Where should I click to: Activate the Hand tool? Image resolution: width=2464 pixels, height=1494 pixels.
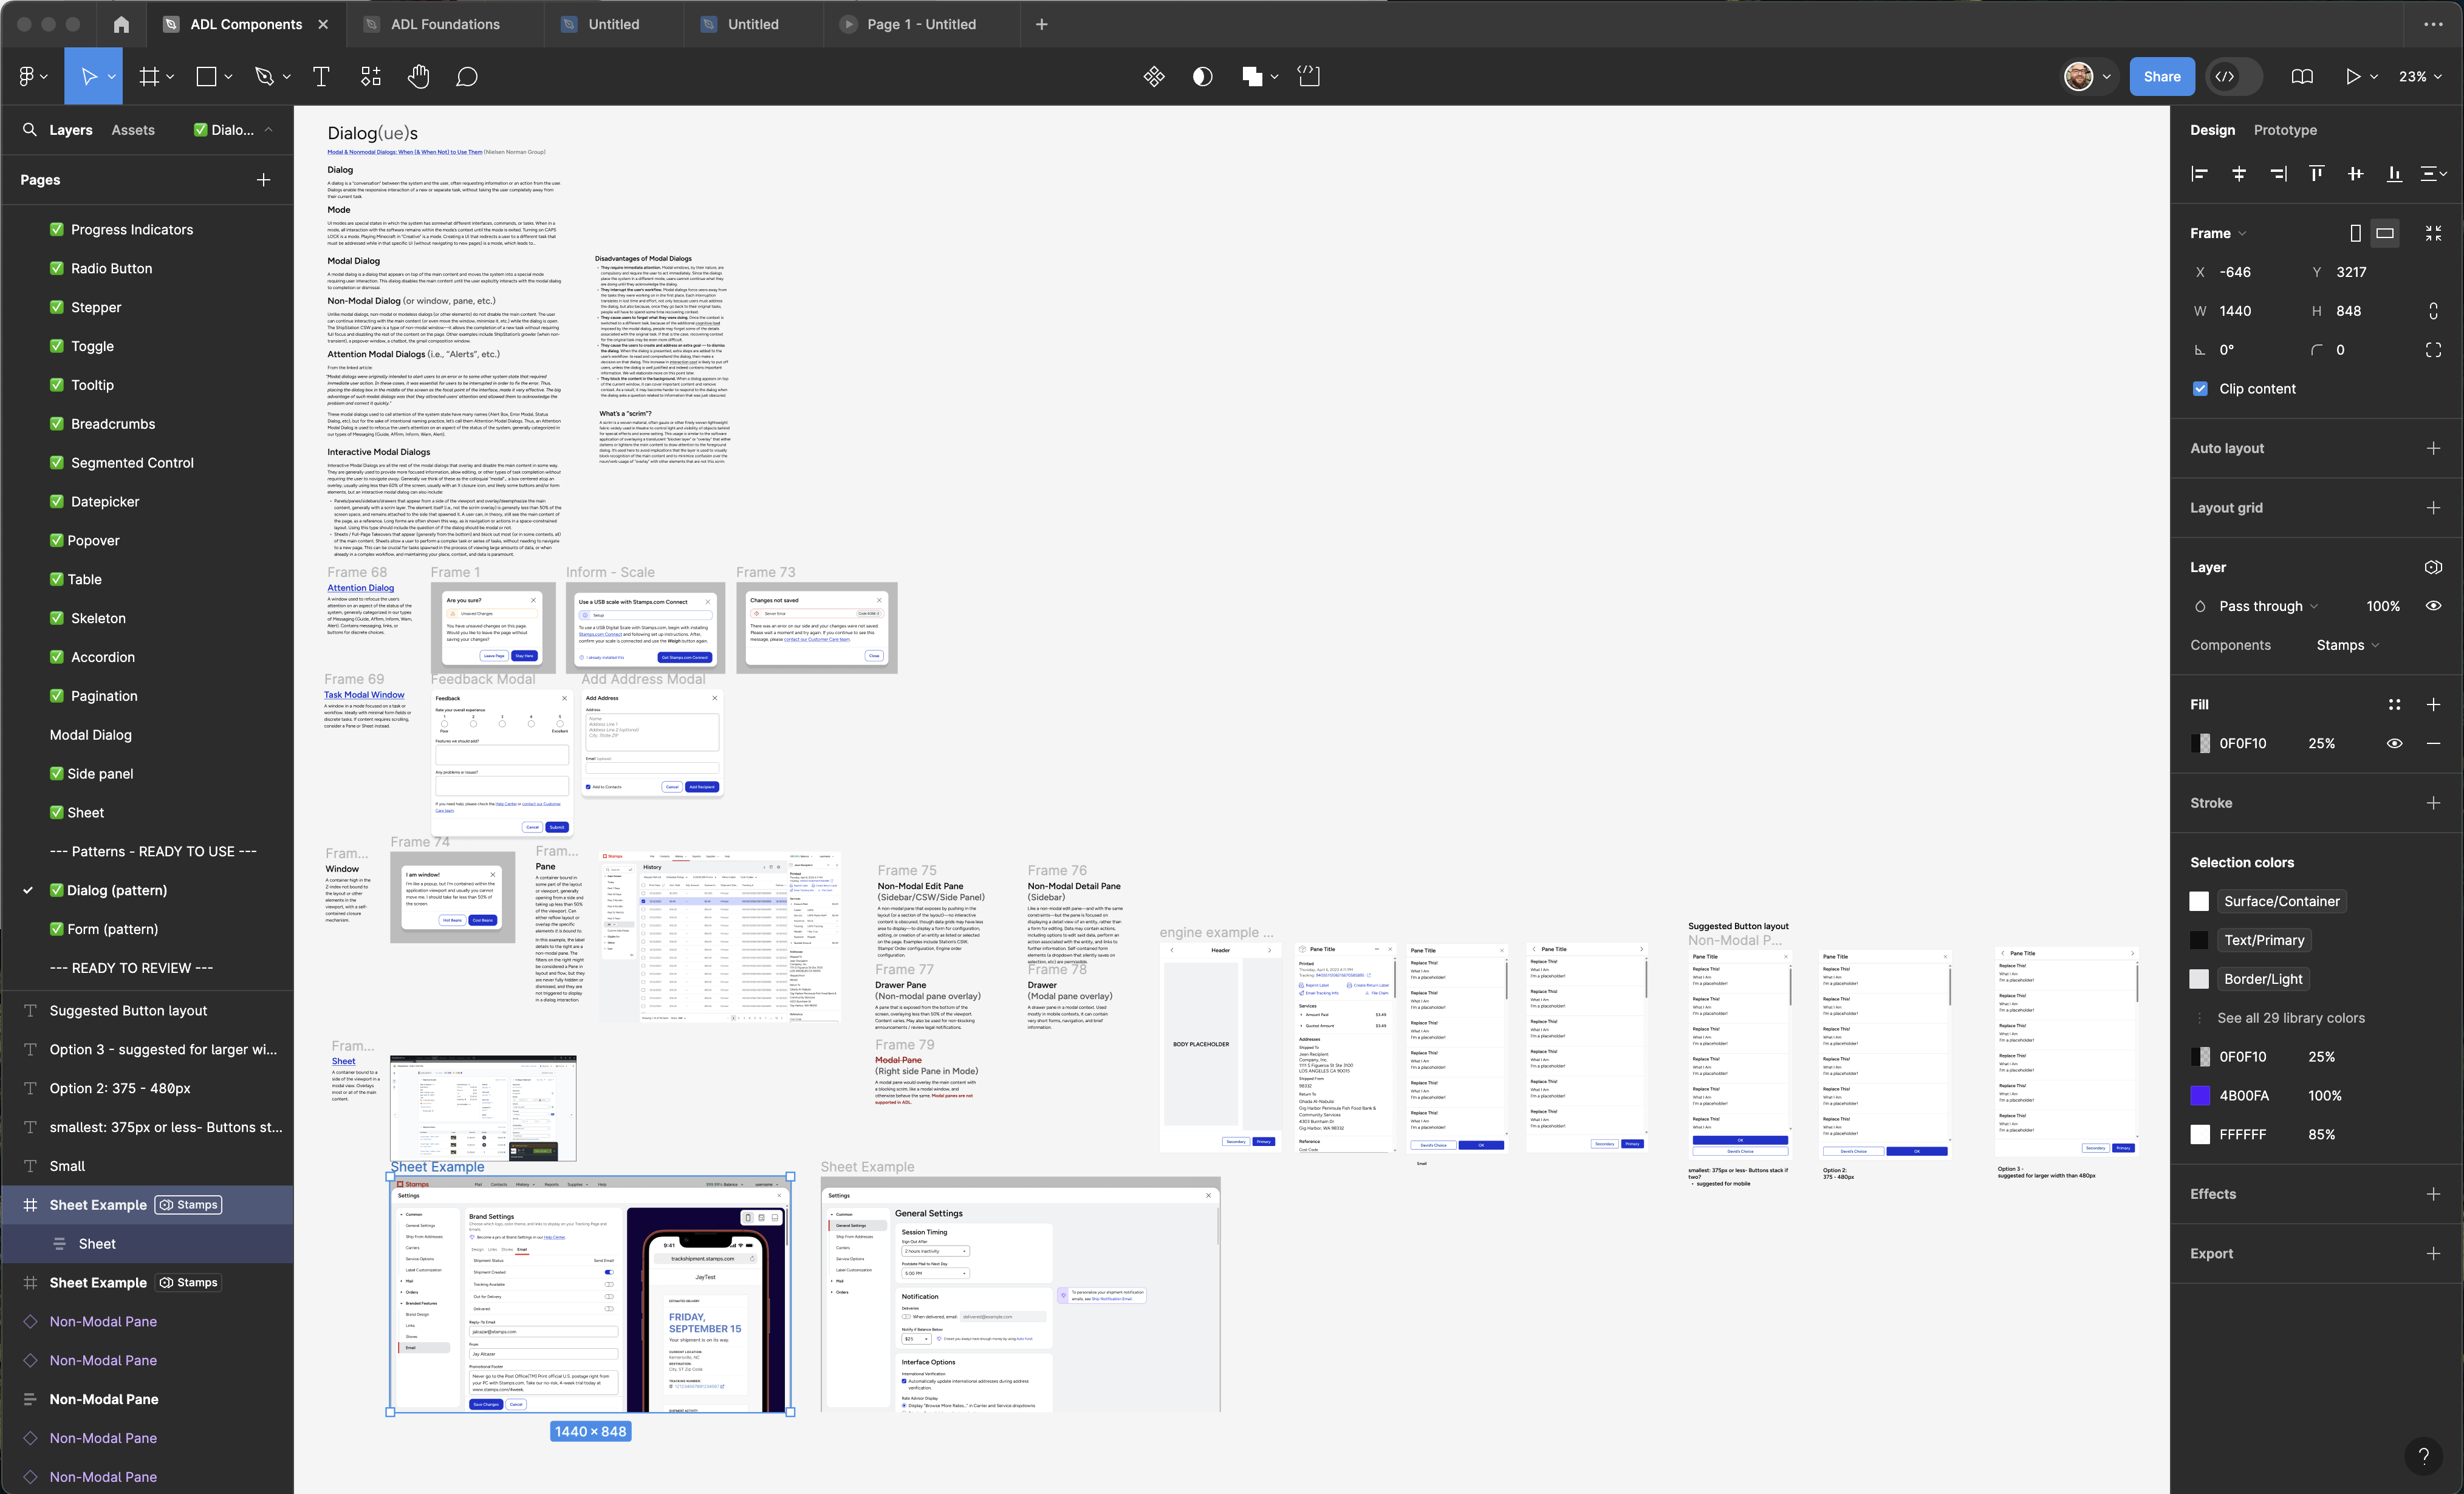pyautogui.click(x=419, y=76)
